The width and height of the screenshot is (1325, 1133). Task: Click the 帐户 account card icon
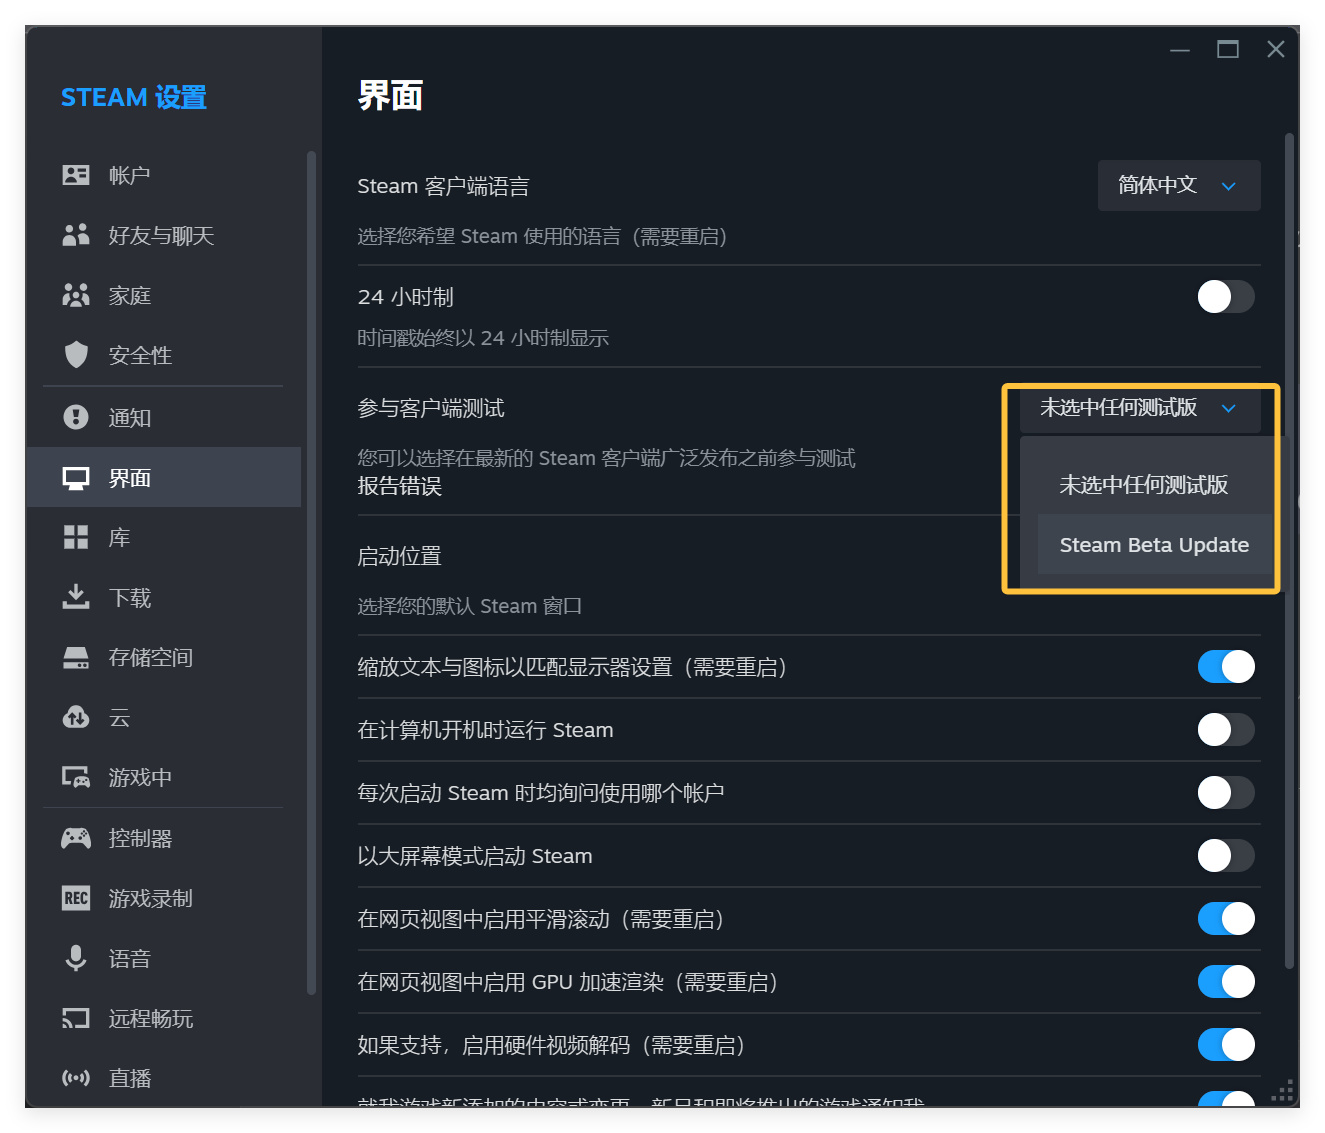tap(76, 175)
